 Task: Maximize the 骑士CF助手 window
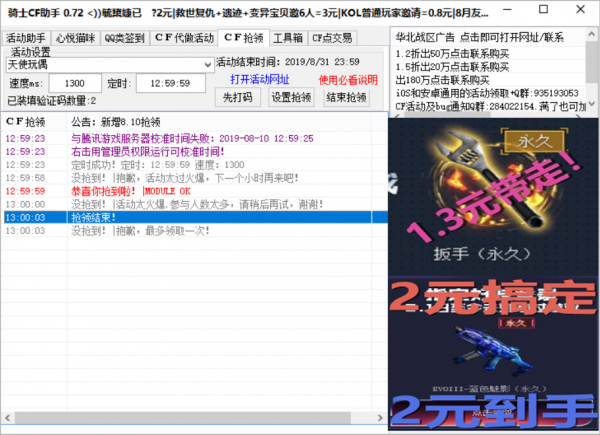[543, 10]
